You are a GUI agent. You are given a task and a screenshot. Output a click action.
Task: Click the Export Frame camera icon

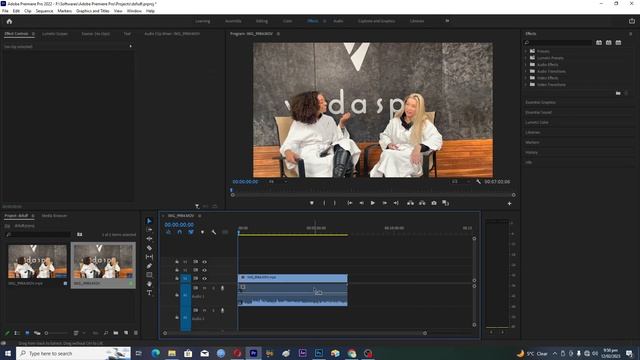(x=434, y=203)
